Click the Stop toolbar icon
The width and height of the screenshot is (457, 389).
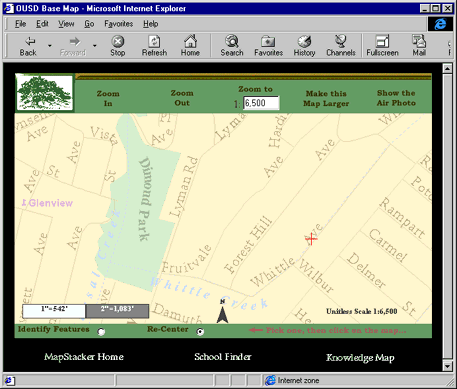[118, 41]
